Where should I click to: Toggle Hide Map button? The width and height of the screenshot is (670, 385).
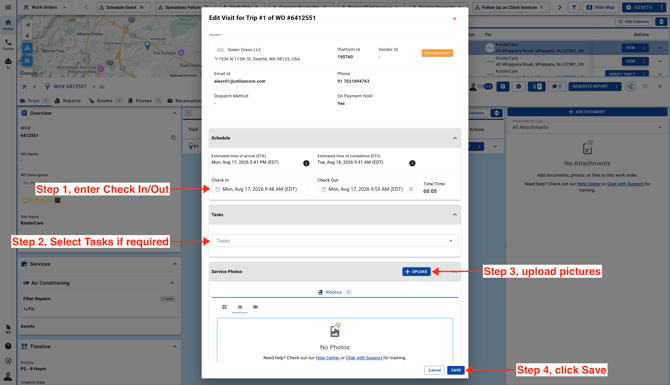click(601, 7)
